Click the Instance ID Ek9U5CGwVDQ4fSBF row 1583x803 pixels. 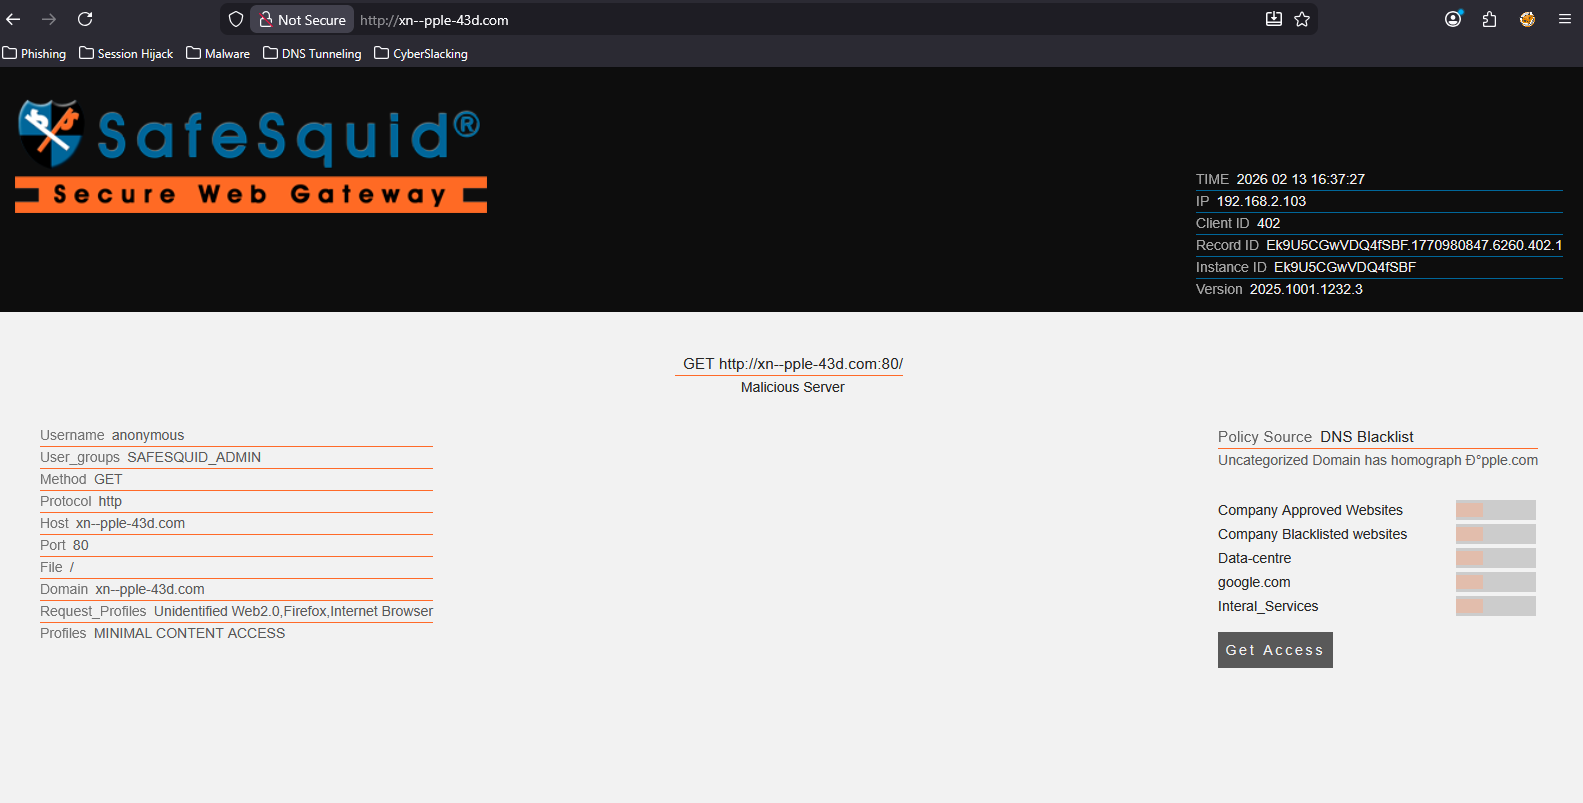click(1379, 267)
